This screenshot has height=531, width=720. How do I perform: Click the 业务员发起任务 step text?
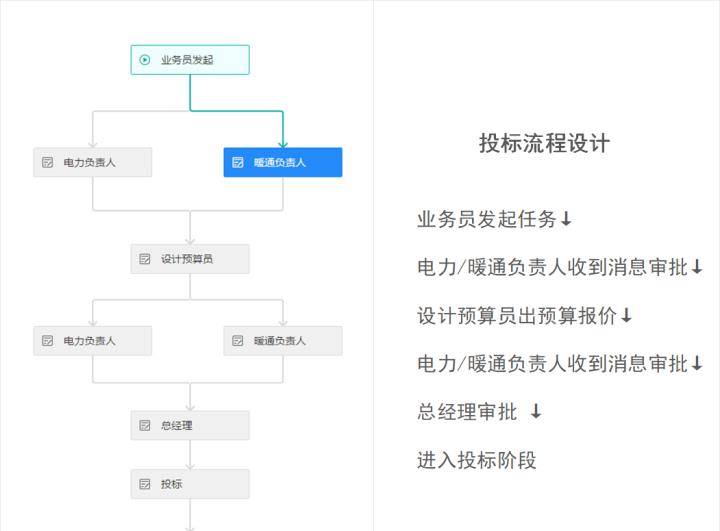click(487, 219)
